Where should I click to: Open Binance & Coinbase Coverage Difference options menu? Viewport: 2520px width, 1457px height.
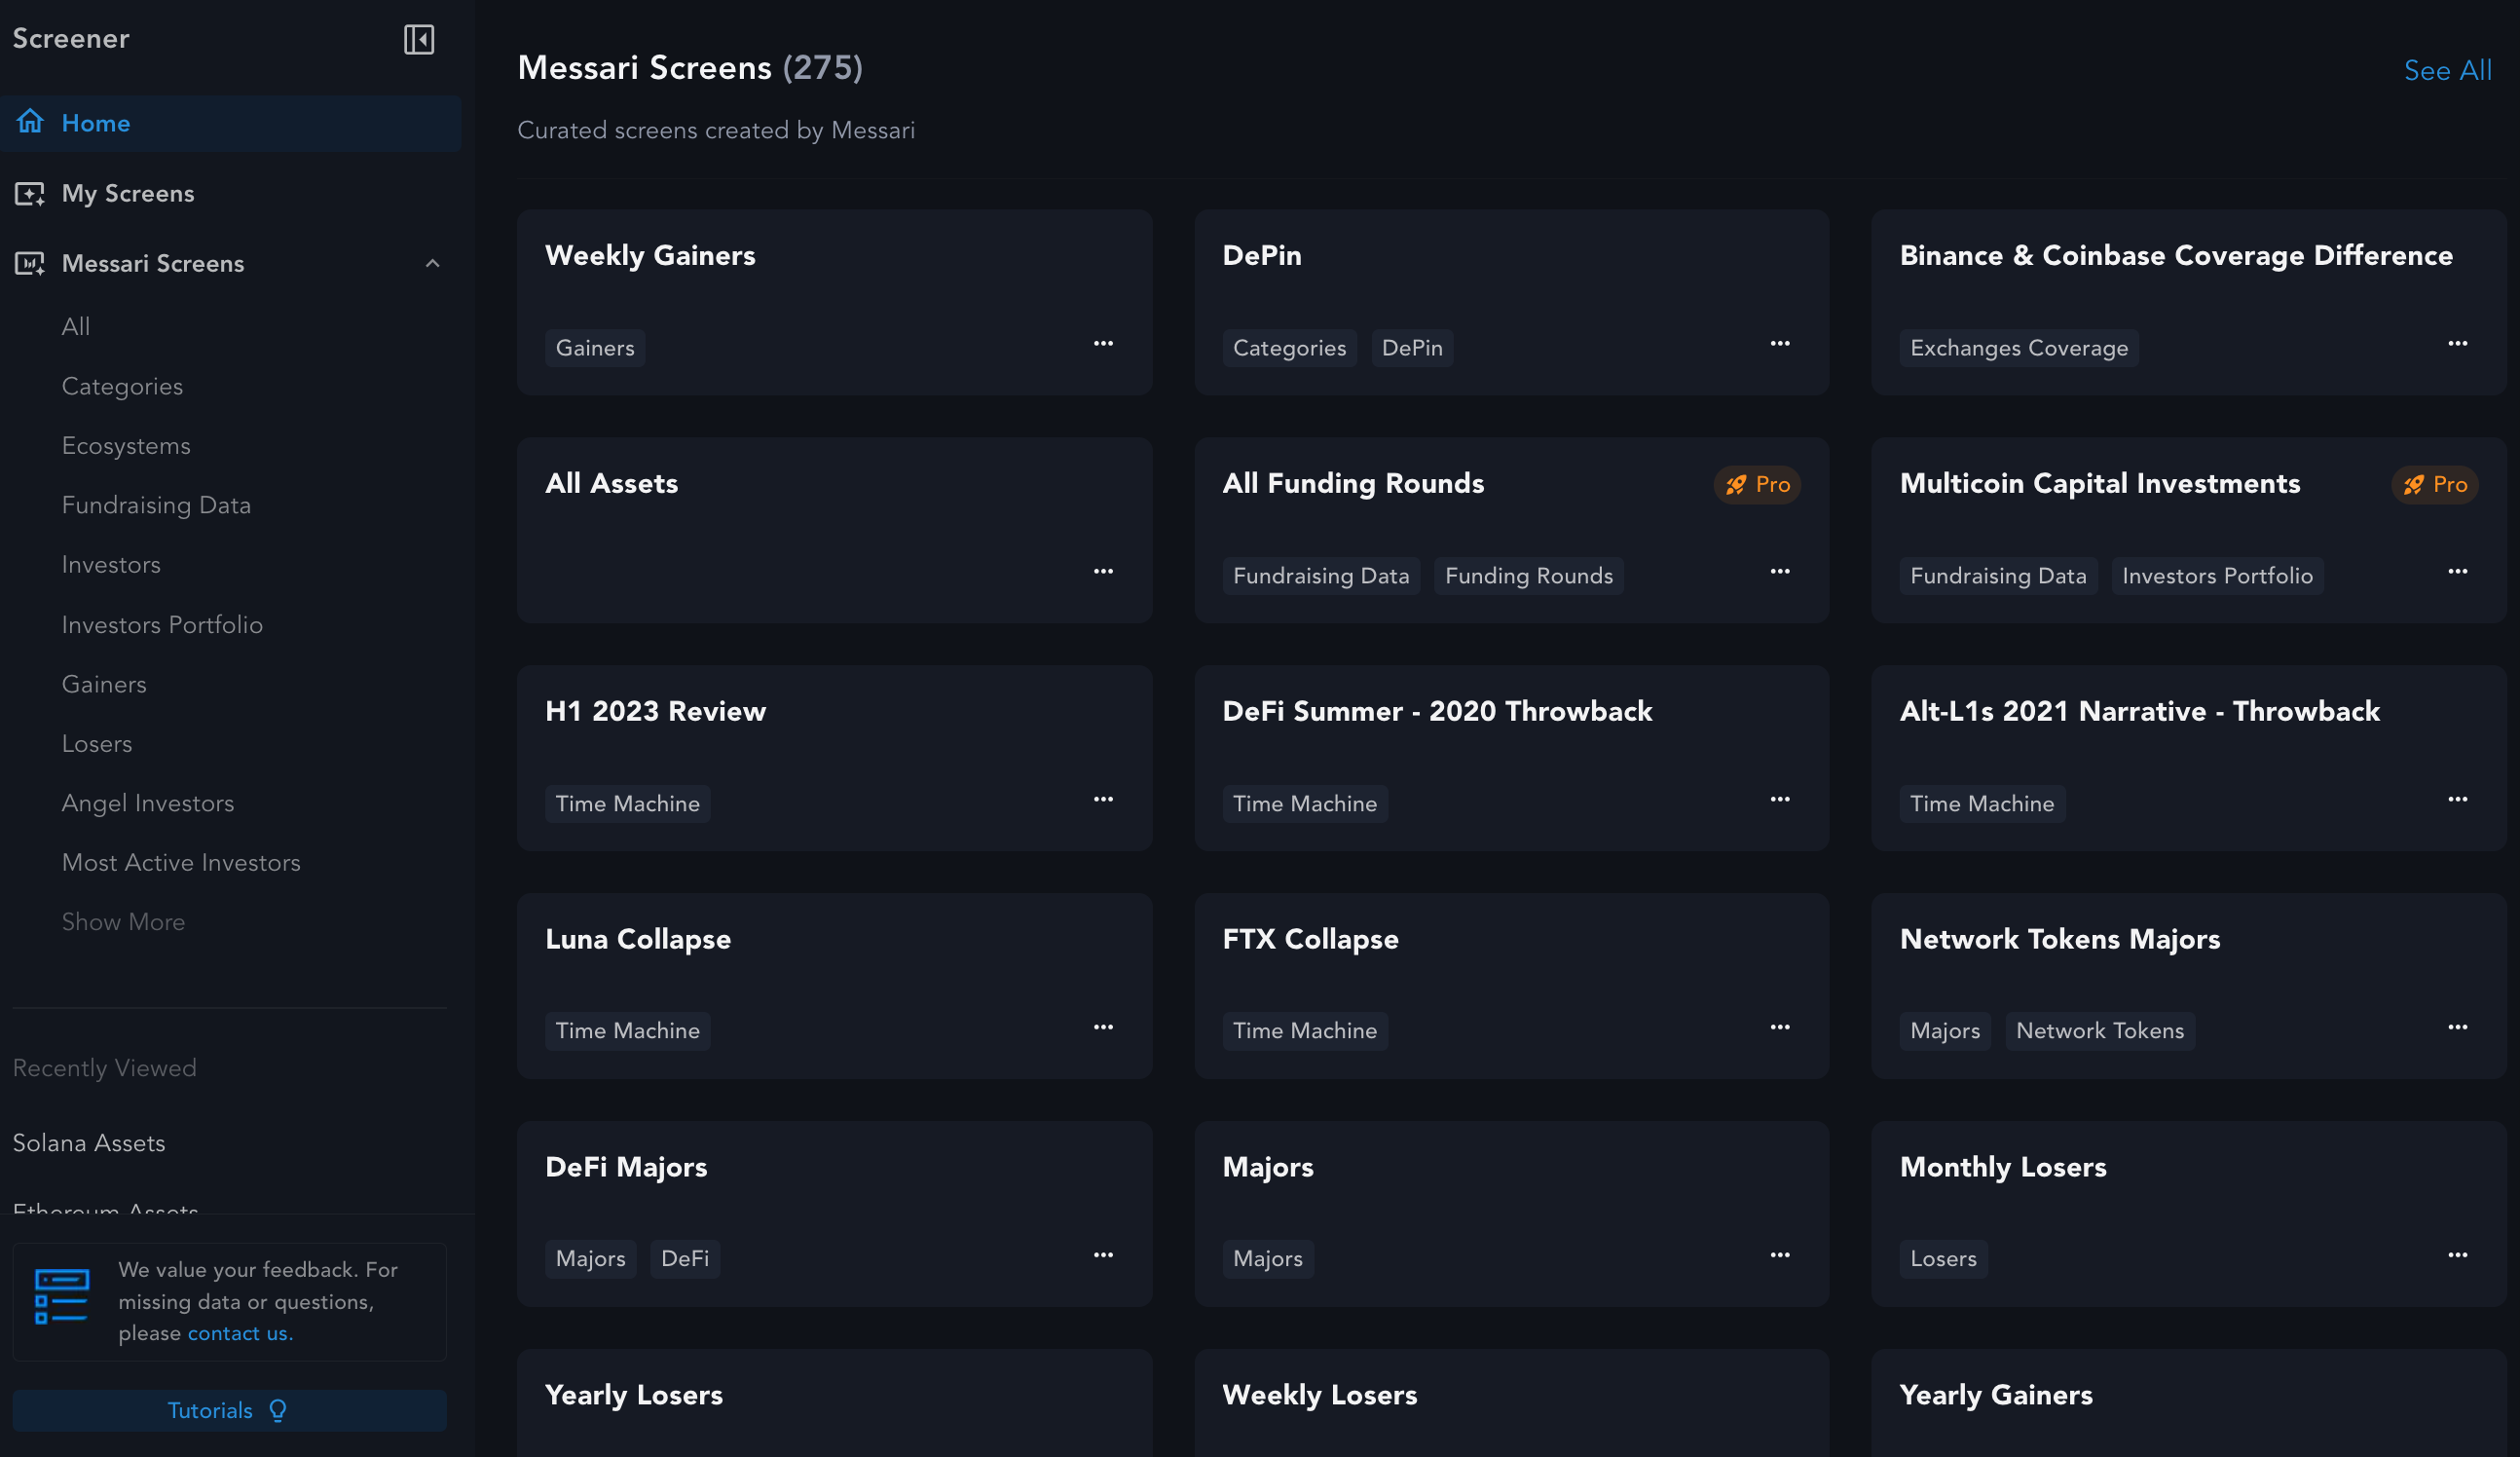point(2457,343)
